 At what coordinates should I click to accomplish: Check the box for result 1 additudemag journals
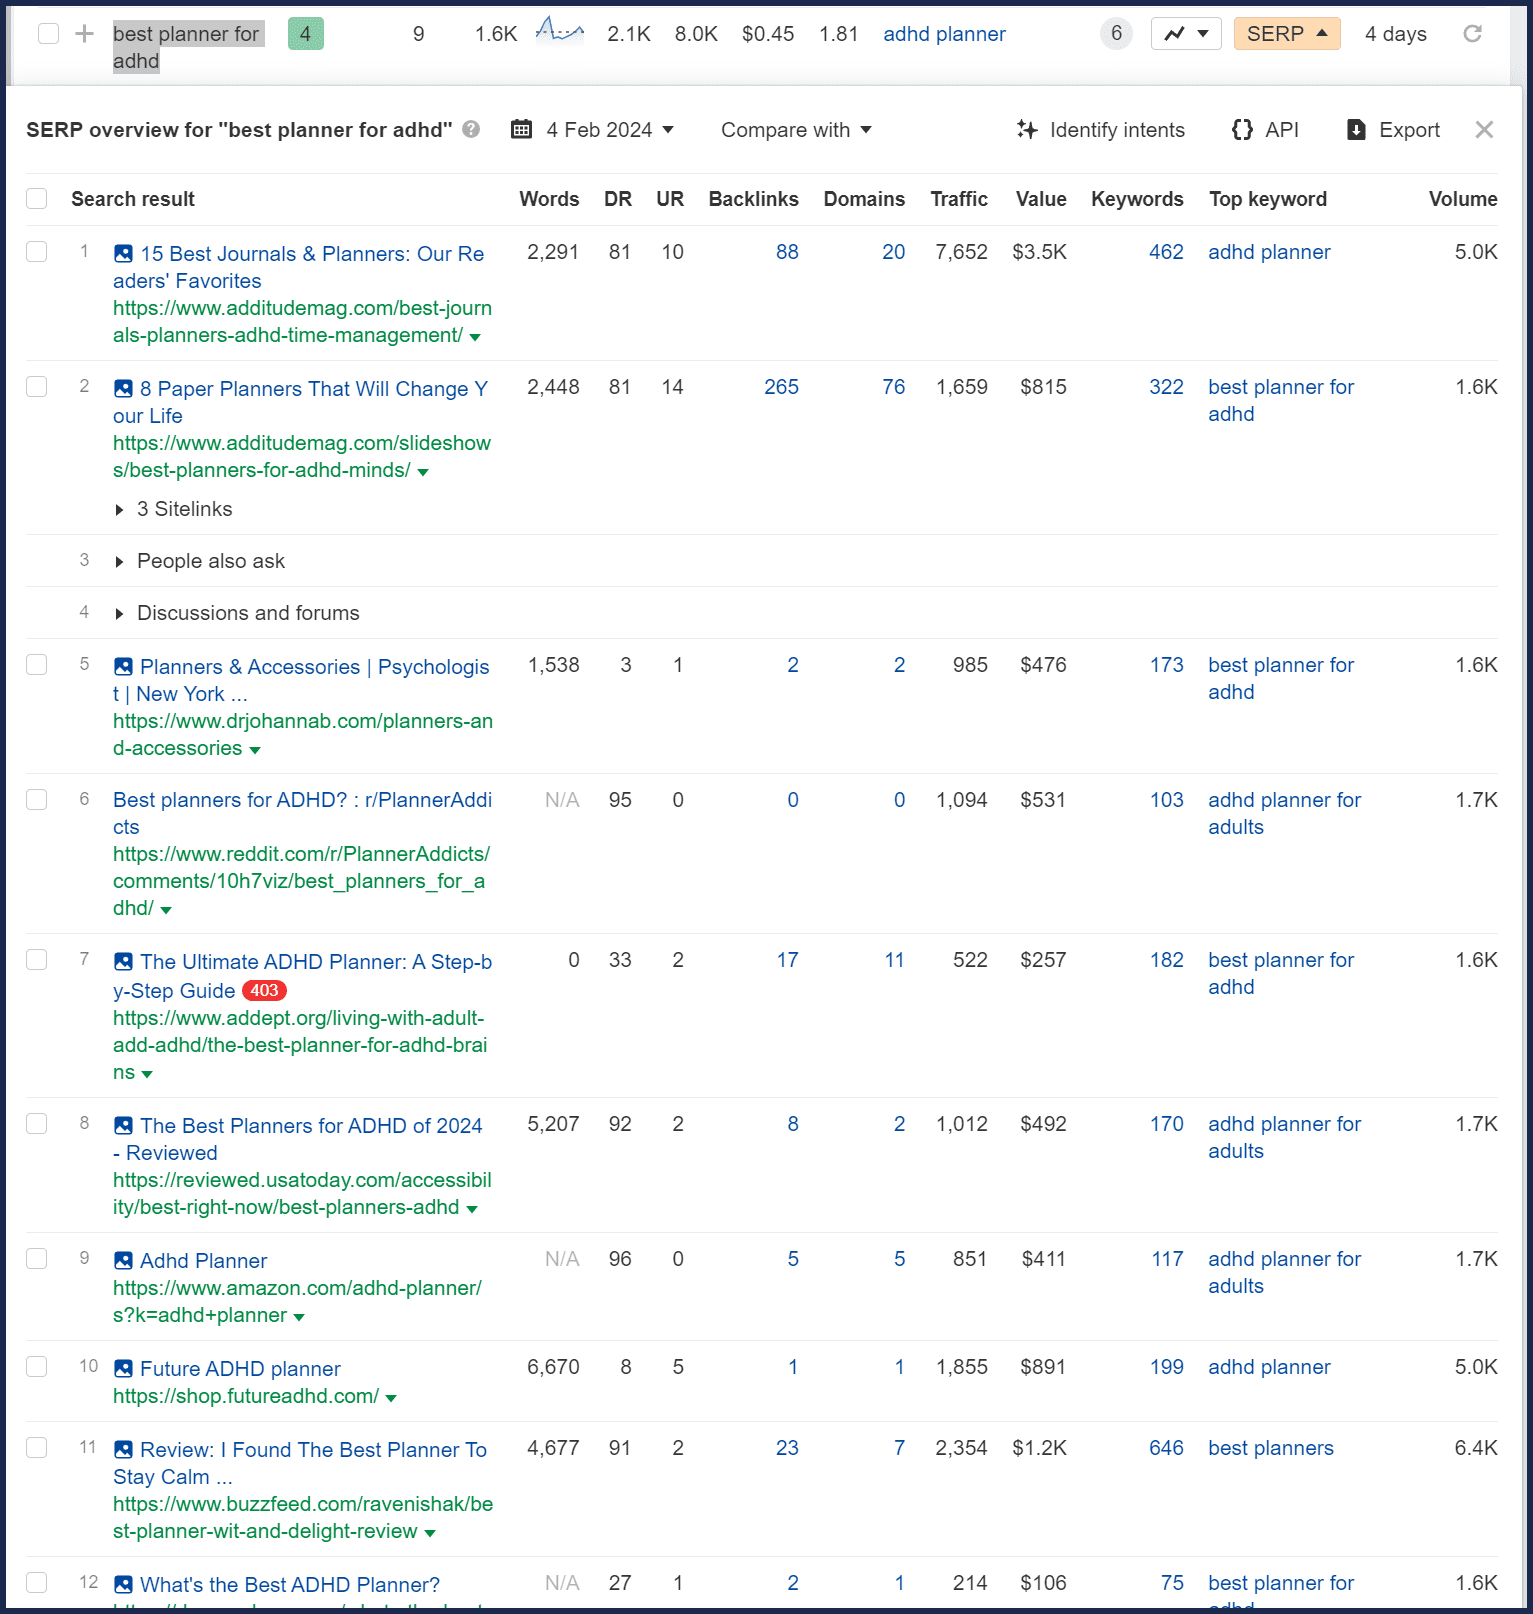(37, 251)
